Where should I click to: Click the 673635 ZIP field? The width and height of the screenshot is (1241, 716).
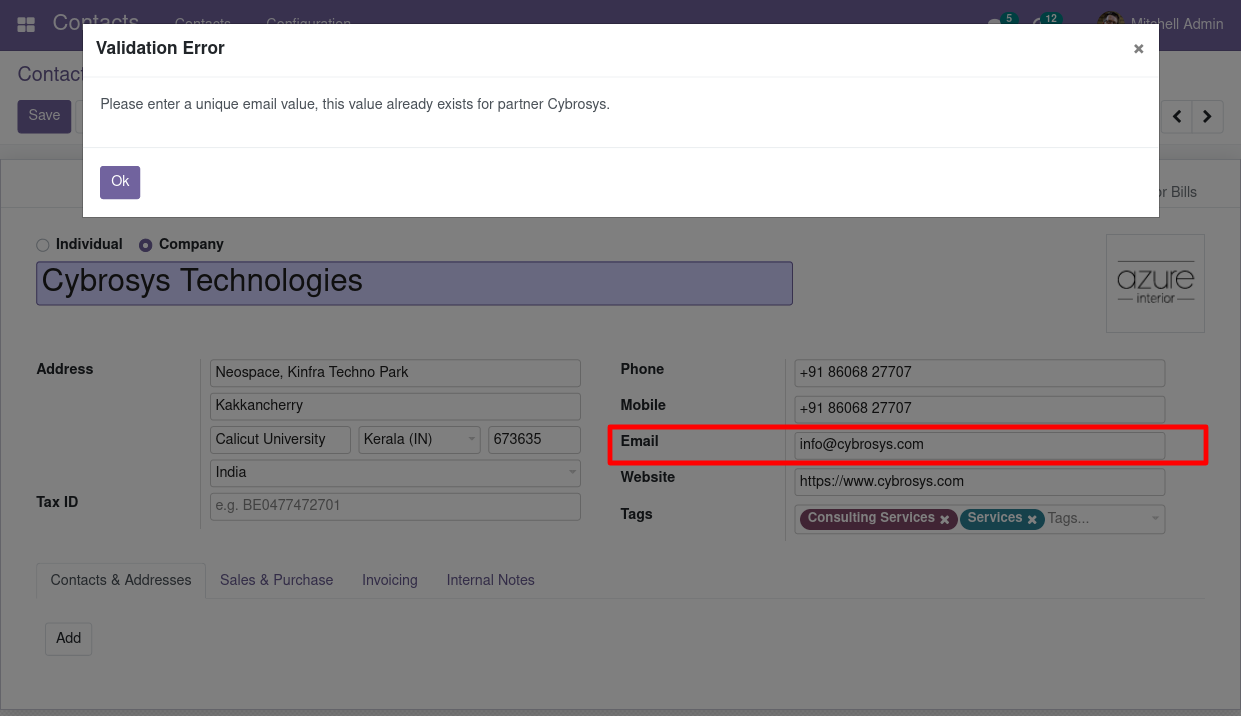coord(534,440)
